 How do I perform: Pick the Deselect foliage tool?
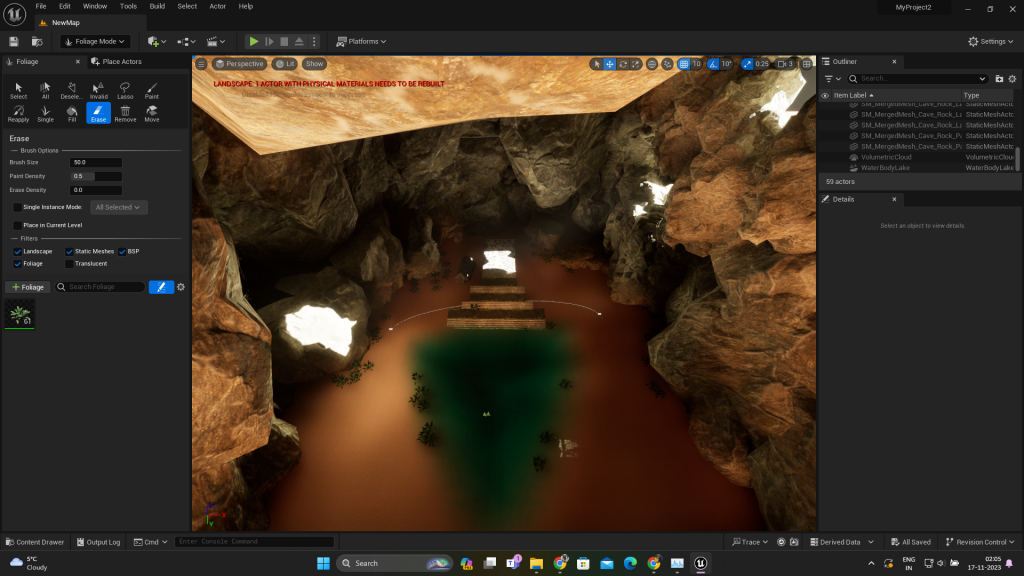(x=72, y=90)
